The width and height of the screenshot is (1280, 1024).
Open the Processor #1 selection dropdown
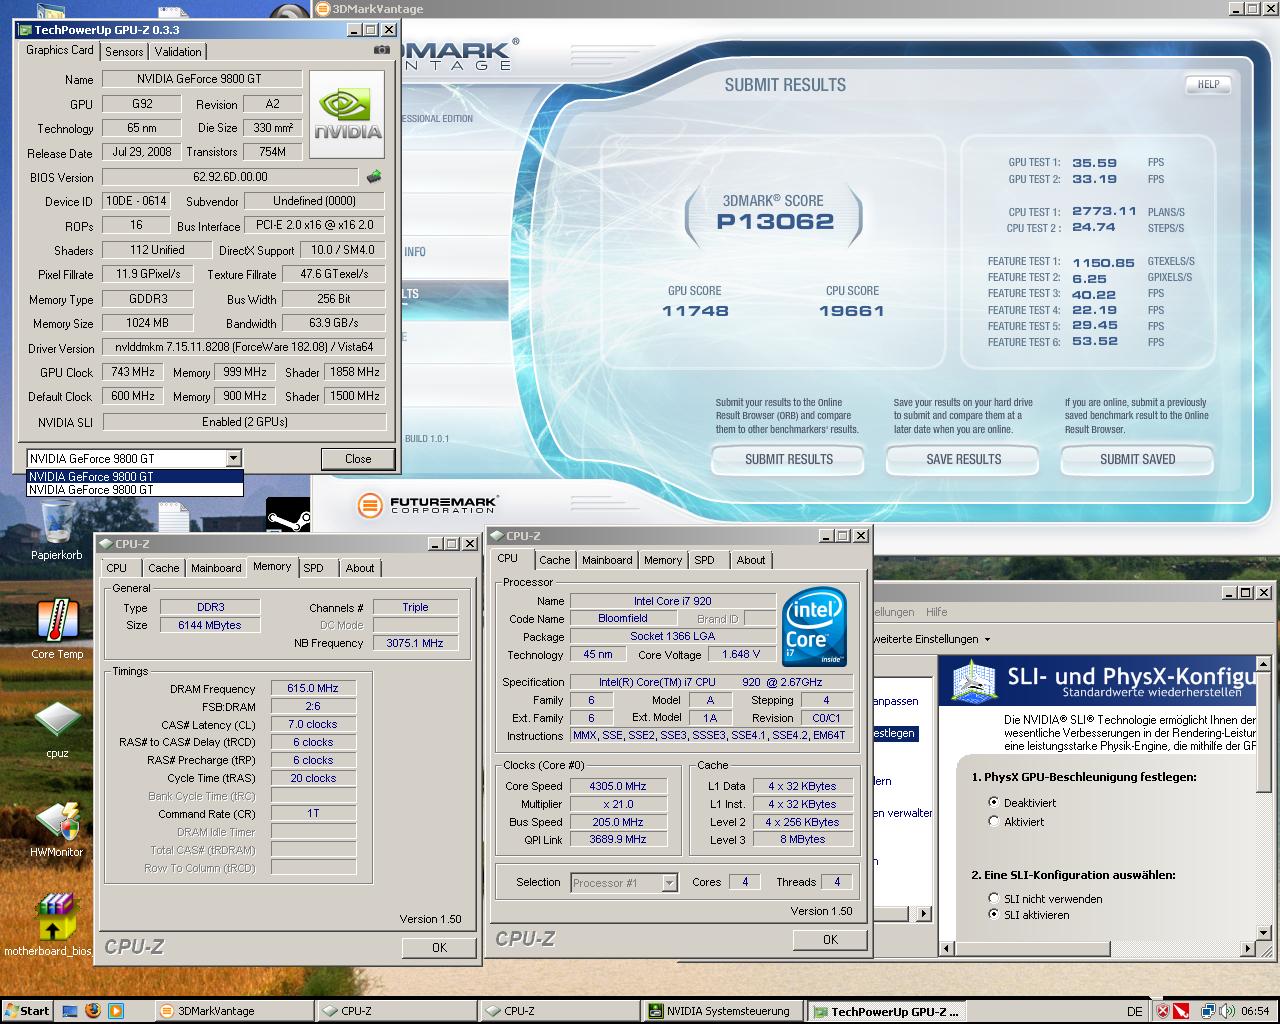tap(669, 882)
